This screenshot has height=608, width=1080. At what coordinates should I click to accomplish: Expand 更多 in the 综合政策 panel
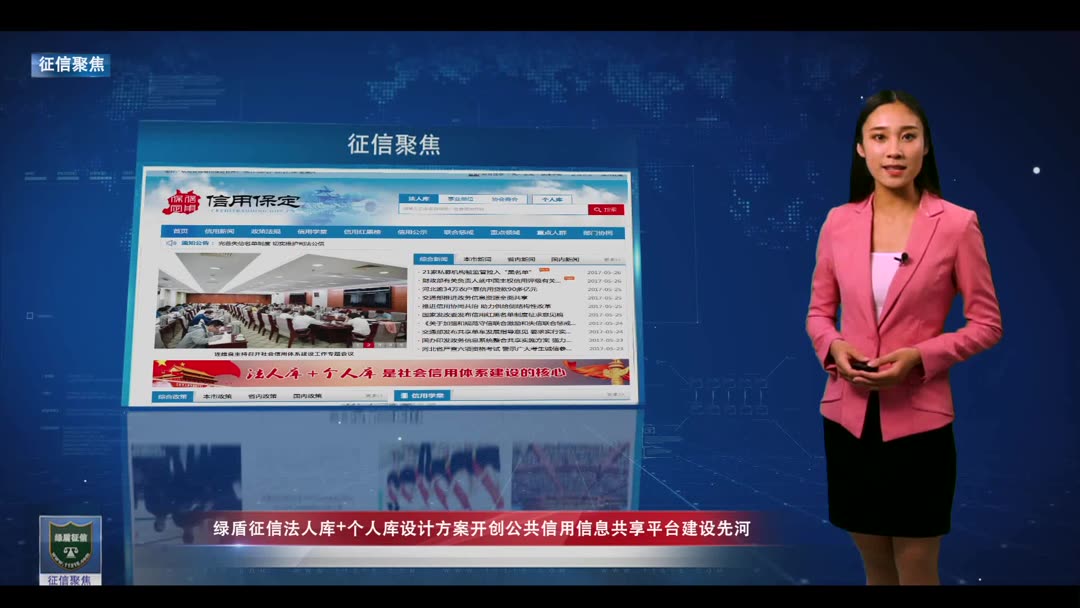pyautogui.click(x=374, y=394)
